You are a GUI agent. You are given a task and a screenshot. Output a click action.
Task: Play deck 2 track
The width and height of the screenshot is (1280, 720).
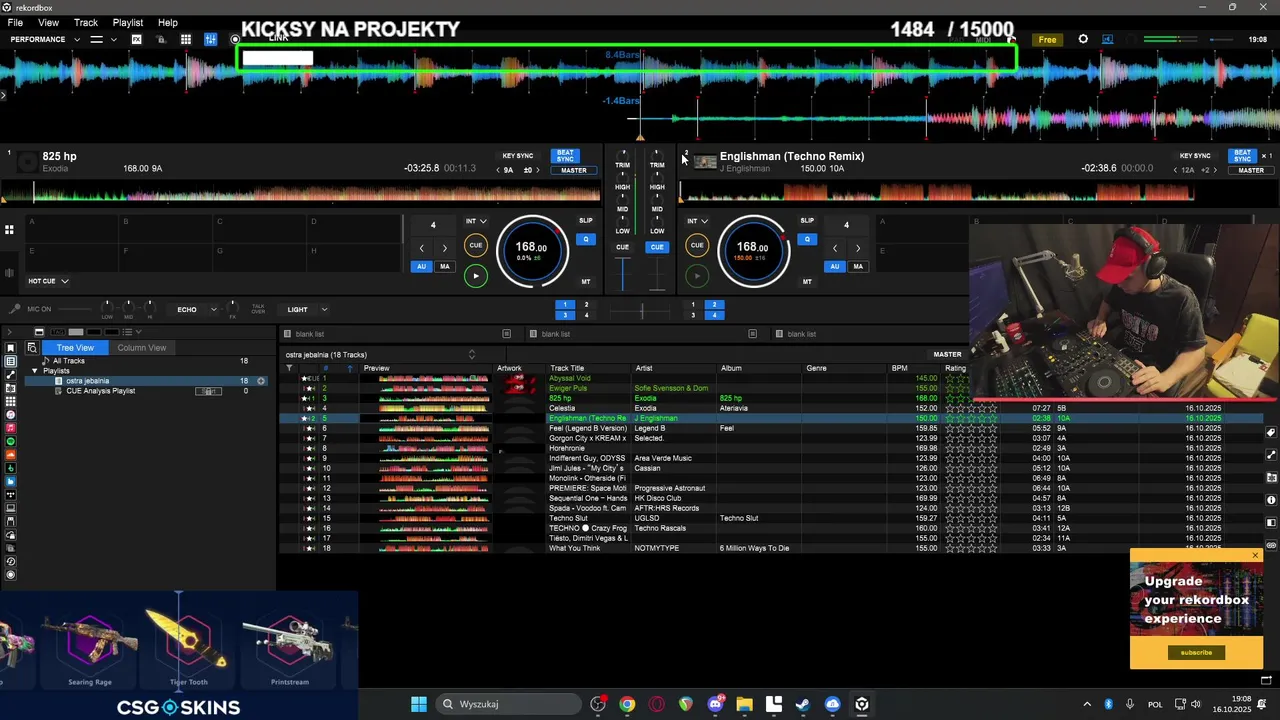(x=697, y=276)
